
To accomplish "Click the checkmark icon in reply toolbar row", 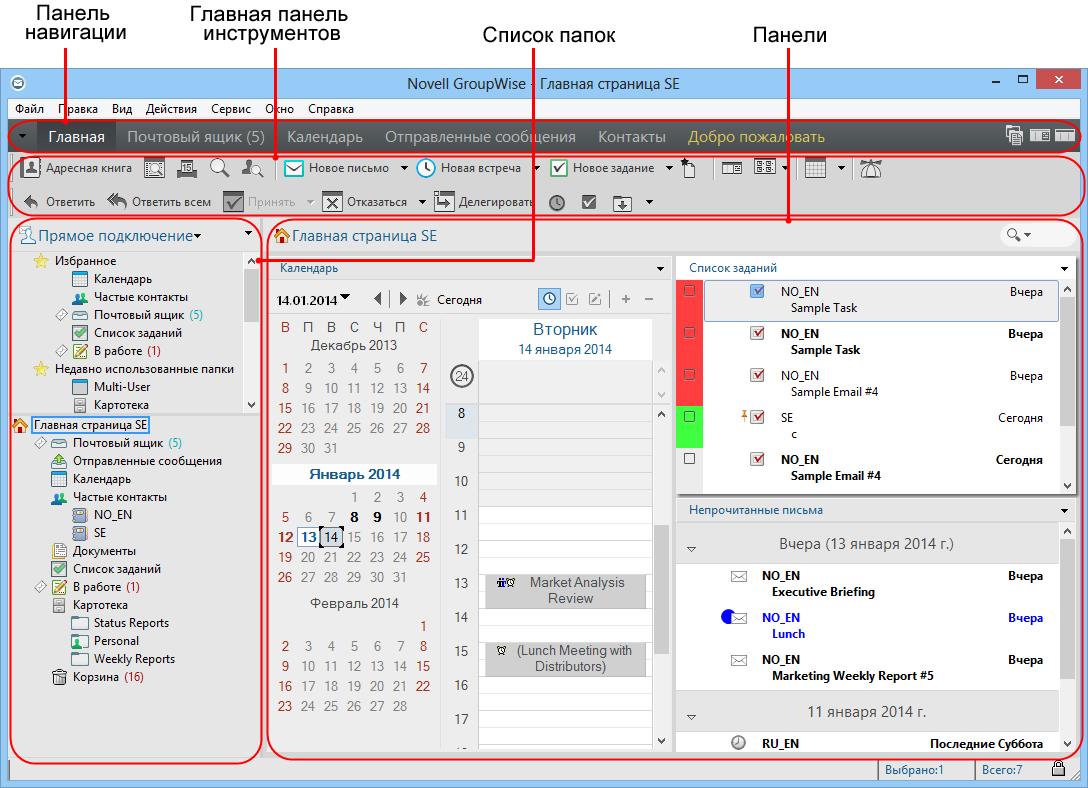I will point(589,202).
